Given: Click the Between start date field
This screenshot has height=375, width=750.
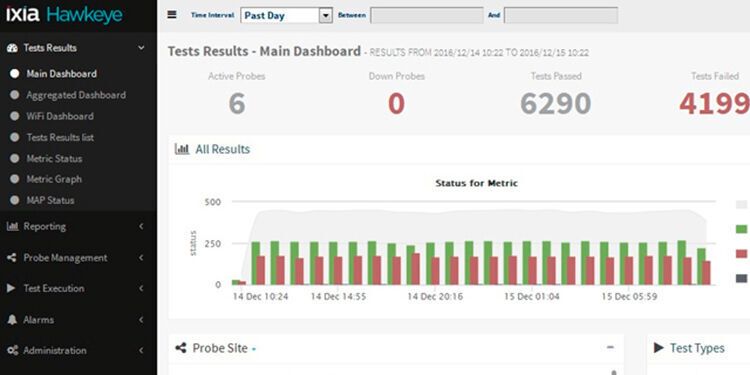Looking at the screenshot, I should click(427, 15).
